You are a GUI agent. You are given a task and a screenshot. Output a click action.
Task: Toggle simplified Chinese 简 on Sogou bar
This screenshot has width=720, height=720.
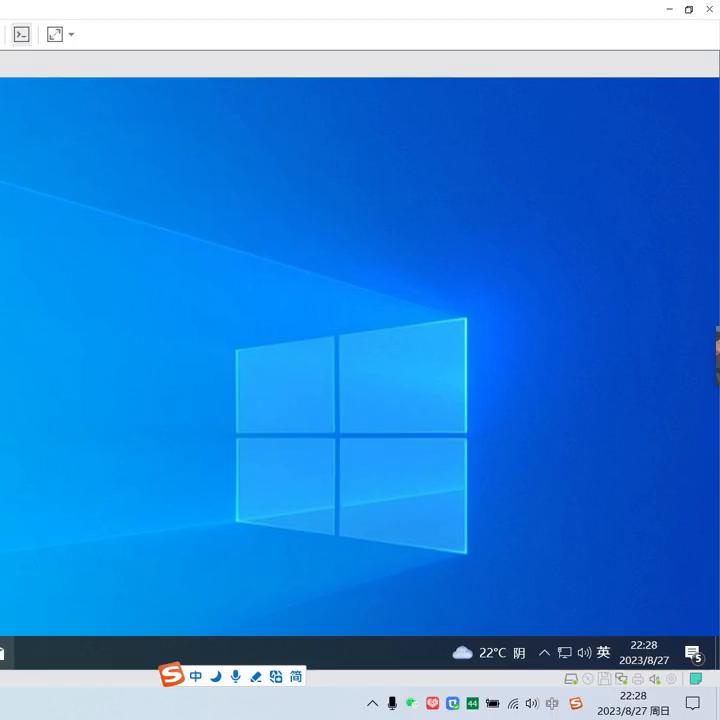pos(296,676)
